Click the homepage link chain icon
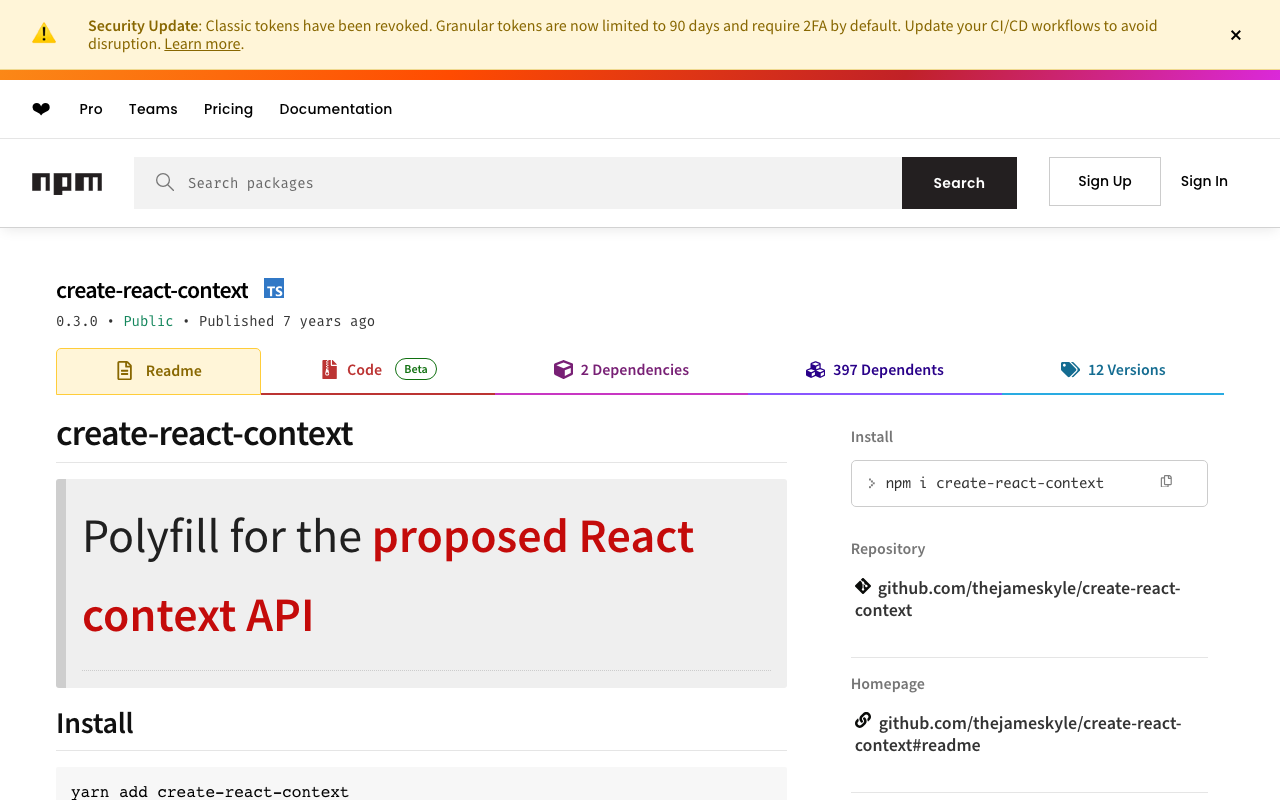Viewport: 1280px width, 800px height. point(863,721)
